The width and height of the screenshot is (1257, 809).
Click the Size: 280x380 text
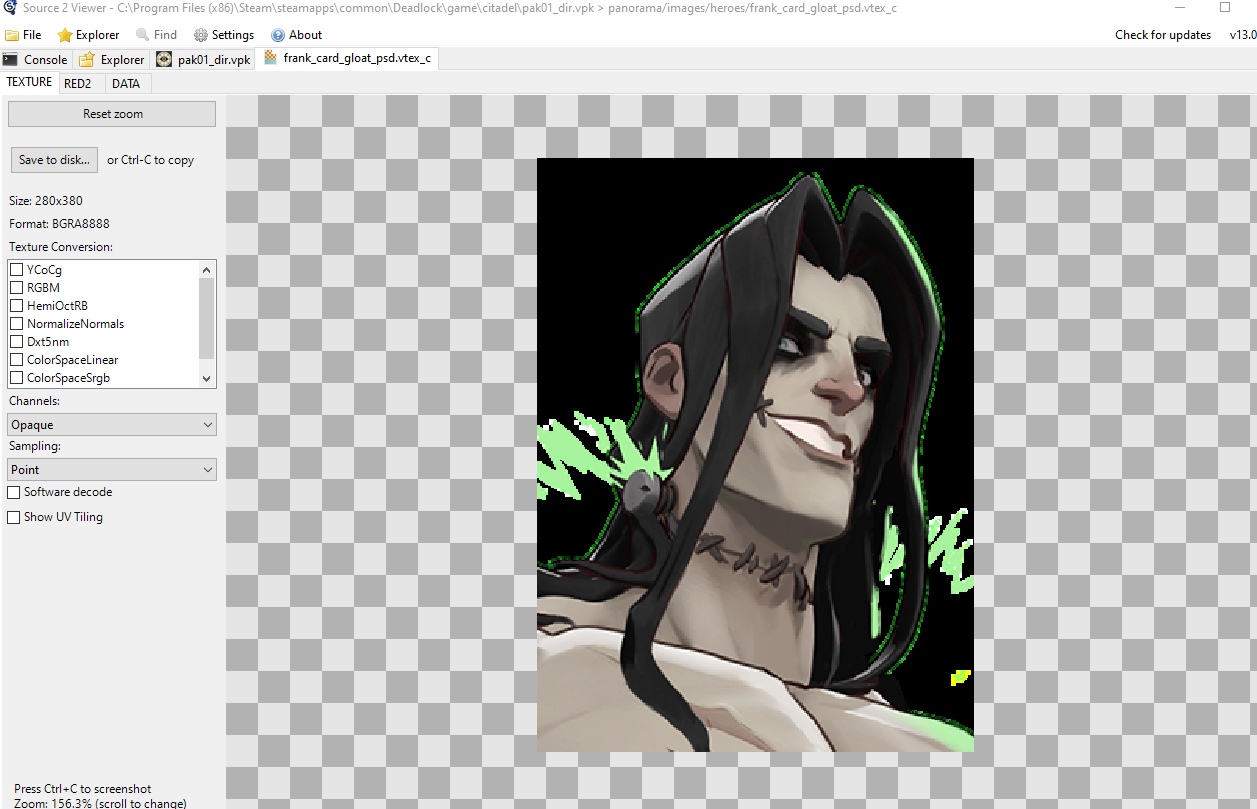(46, 201)
